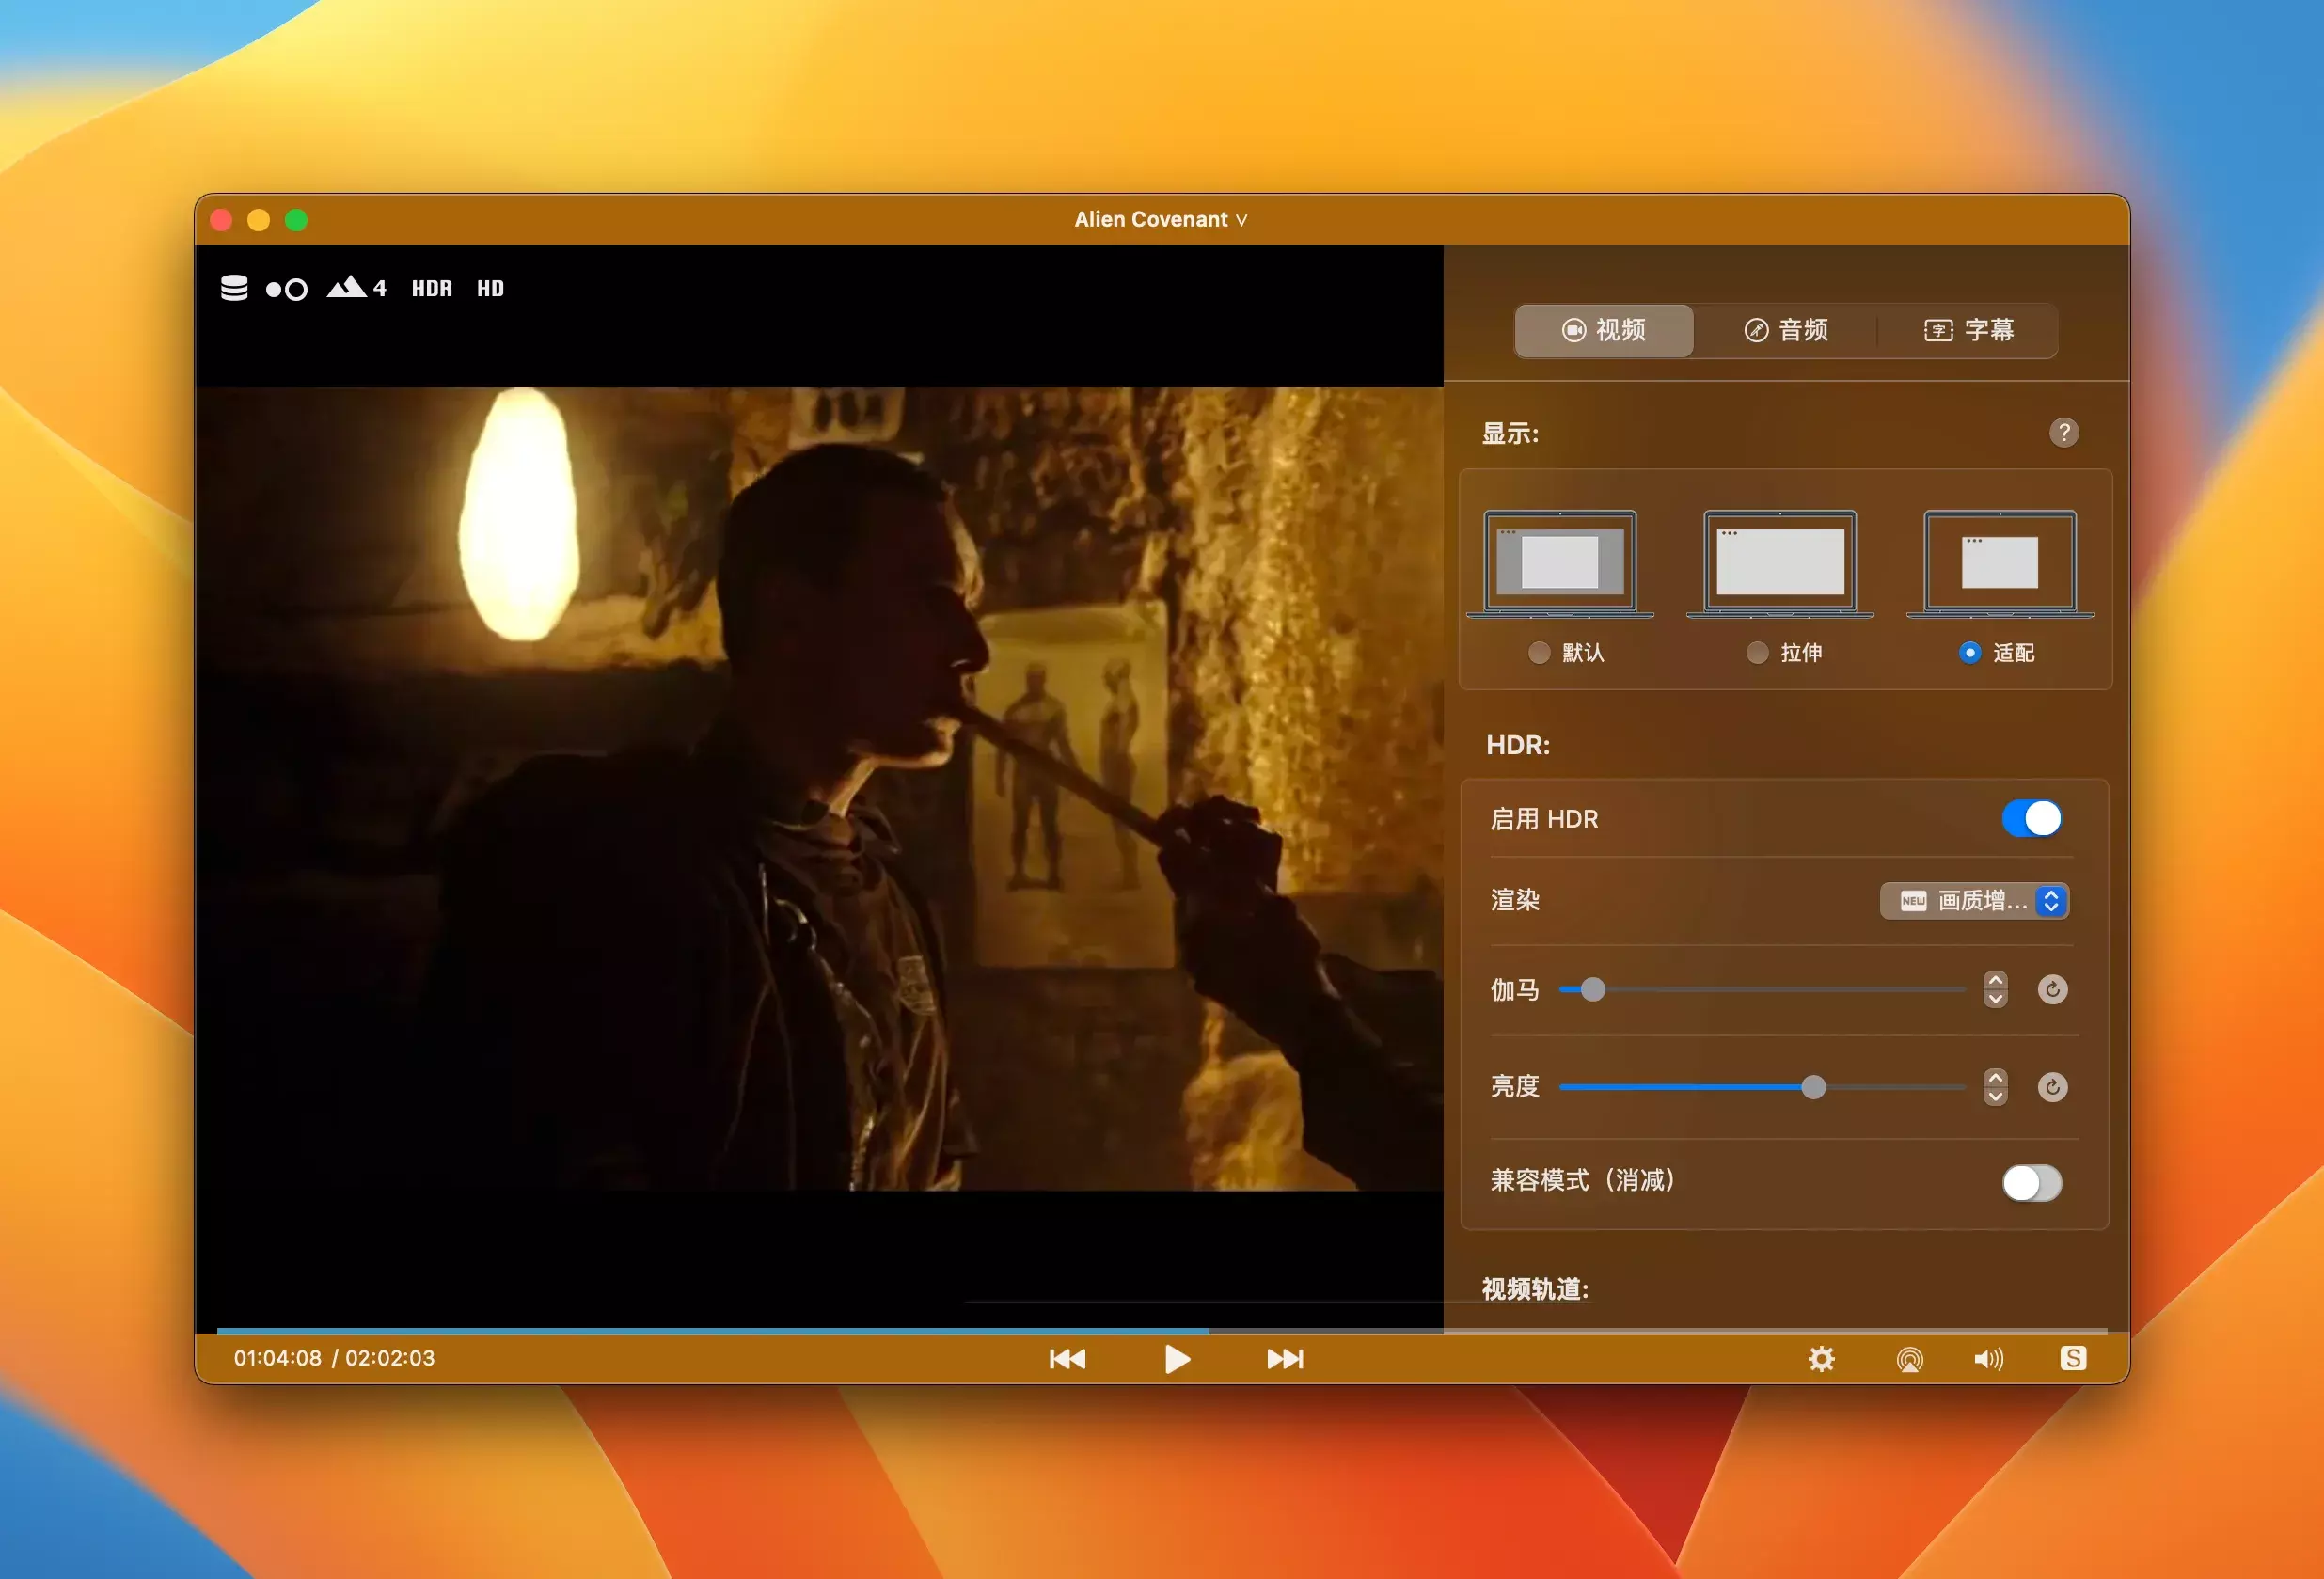The width and height of the screenshot is (2324, 1579).
Task: Click the volume speaker icon
Action: (1988, 1358)
